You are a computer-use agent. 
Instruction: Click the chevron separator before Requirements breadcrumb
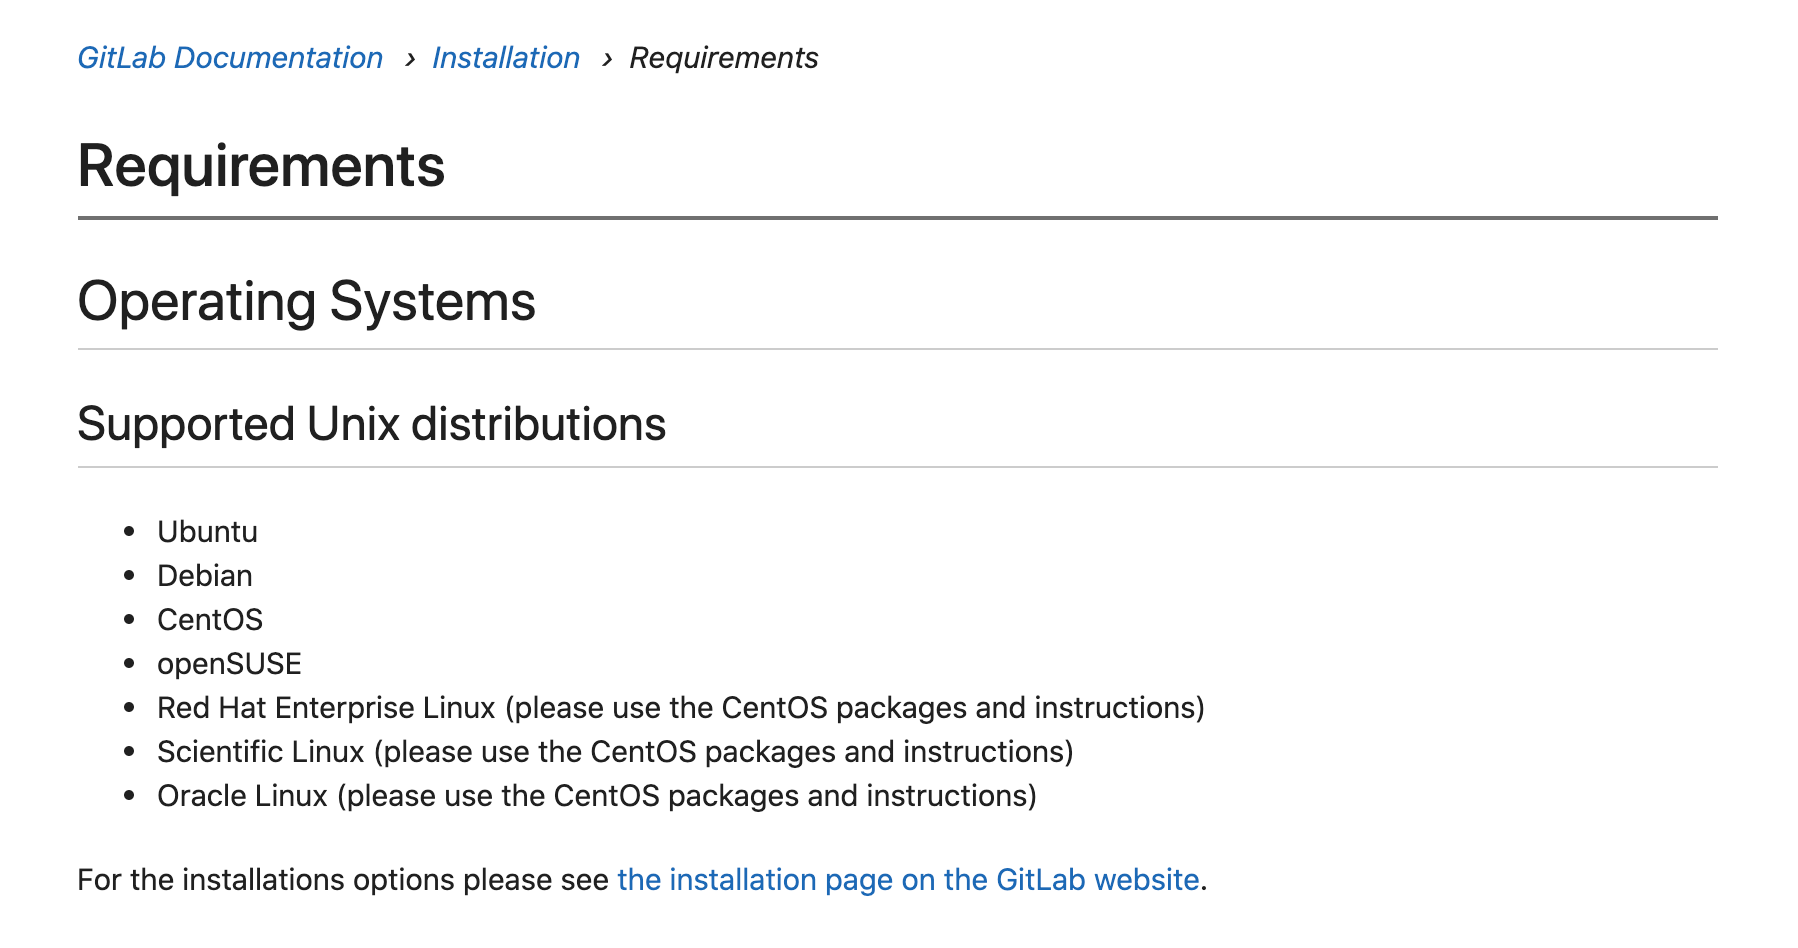click(606, 60)
